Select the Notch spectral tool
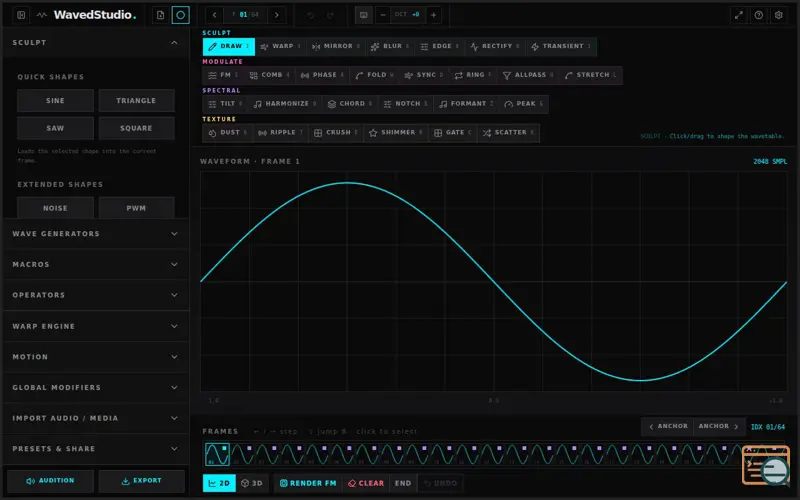 [406, 104]
